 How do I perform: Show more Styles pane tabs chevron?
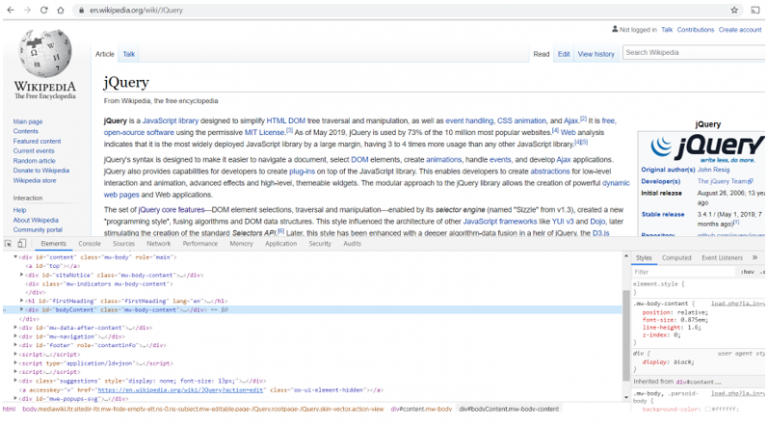(755, 258)
